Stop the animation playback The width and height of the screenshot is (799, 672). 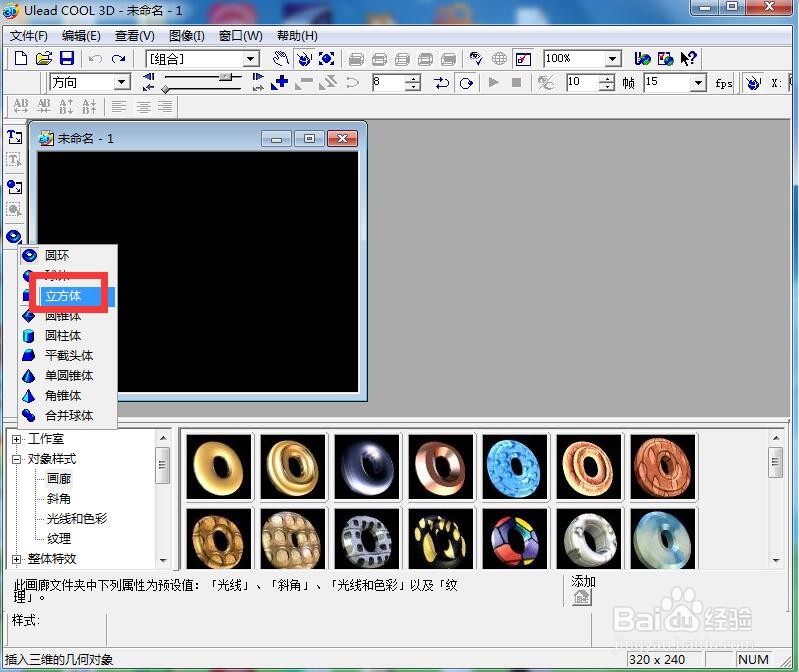pos(516,82)
